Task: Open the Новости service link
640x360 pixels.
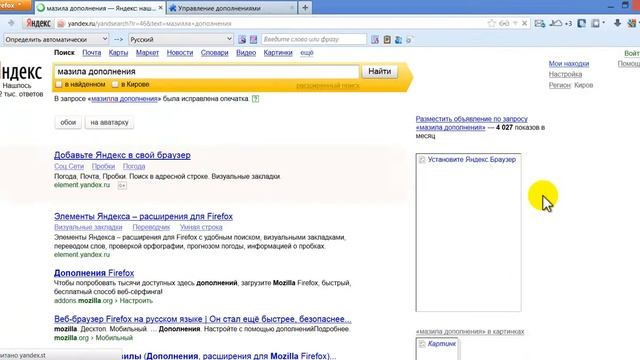Action: tap(180, 53)
